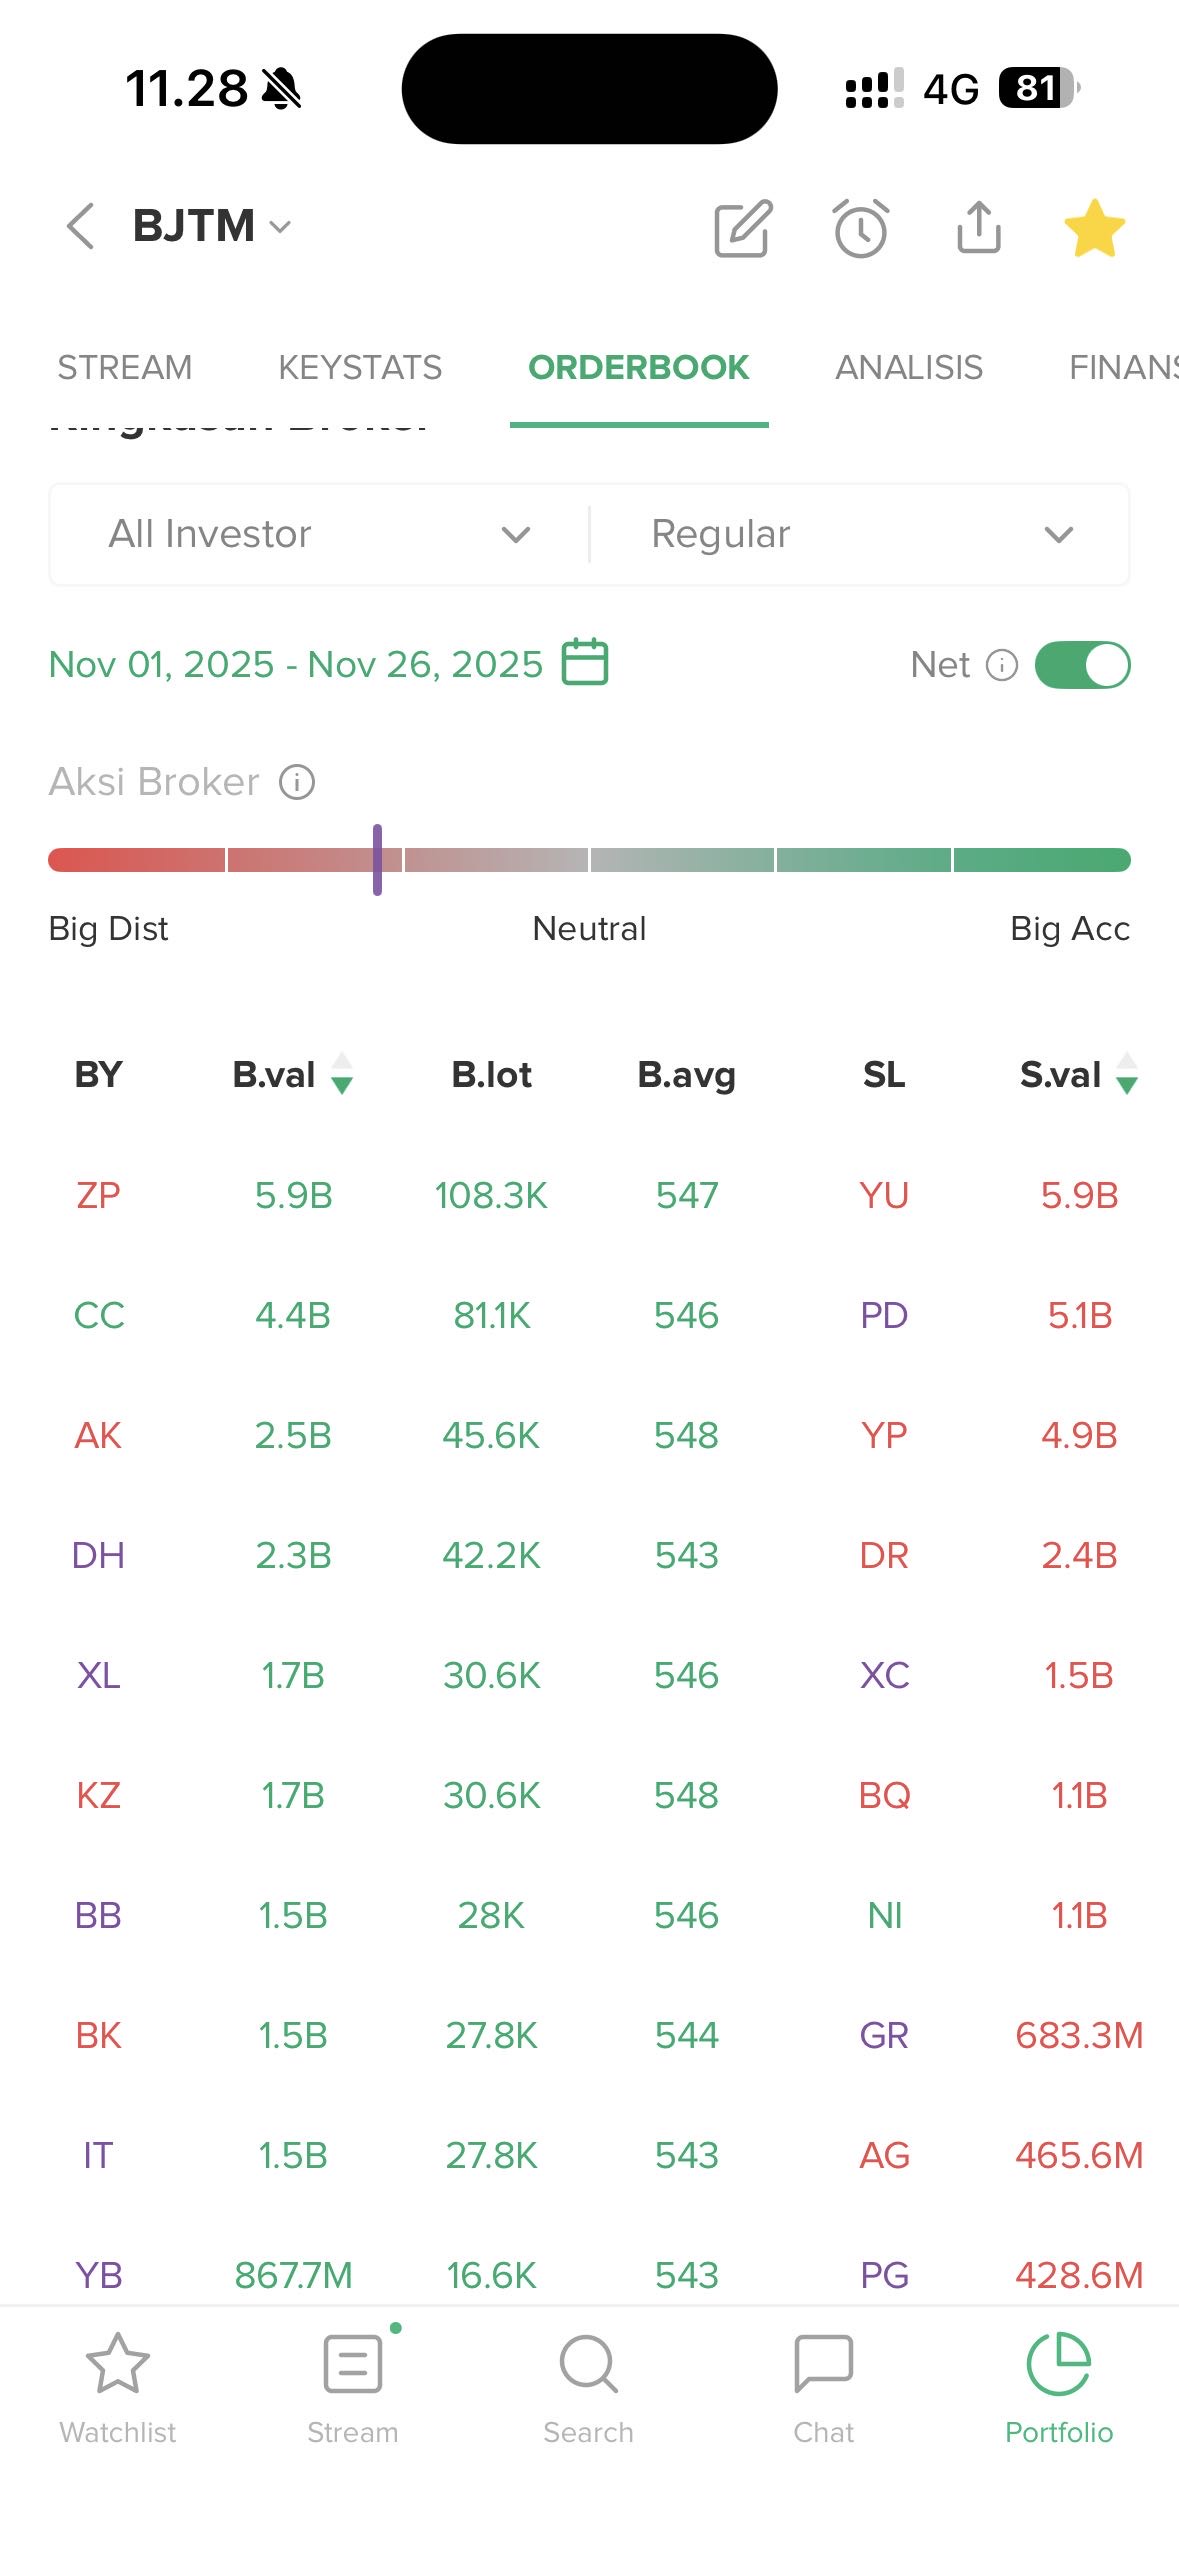
Task: Click the Aksi Broker indicator marker
Action: [377, 860]
